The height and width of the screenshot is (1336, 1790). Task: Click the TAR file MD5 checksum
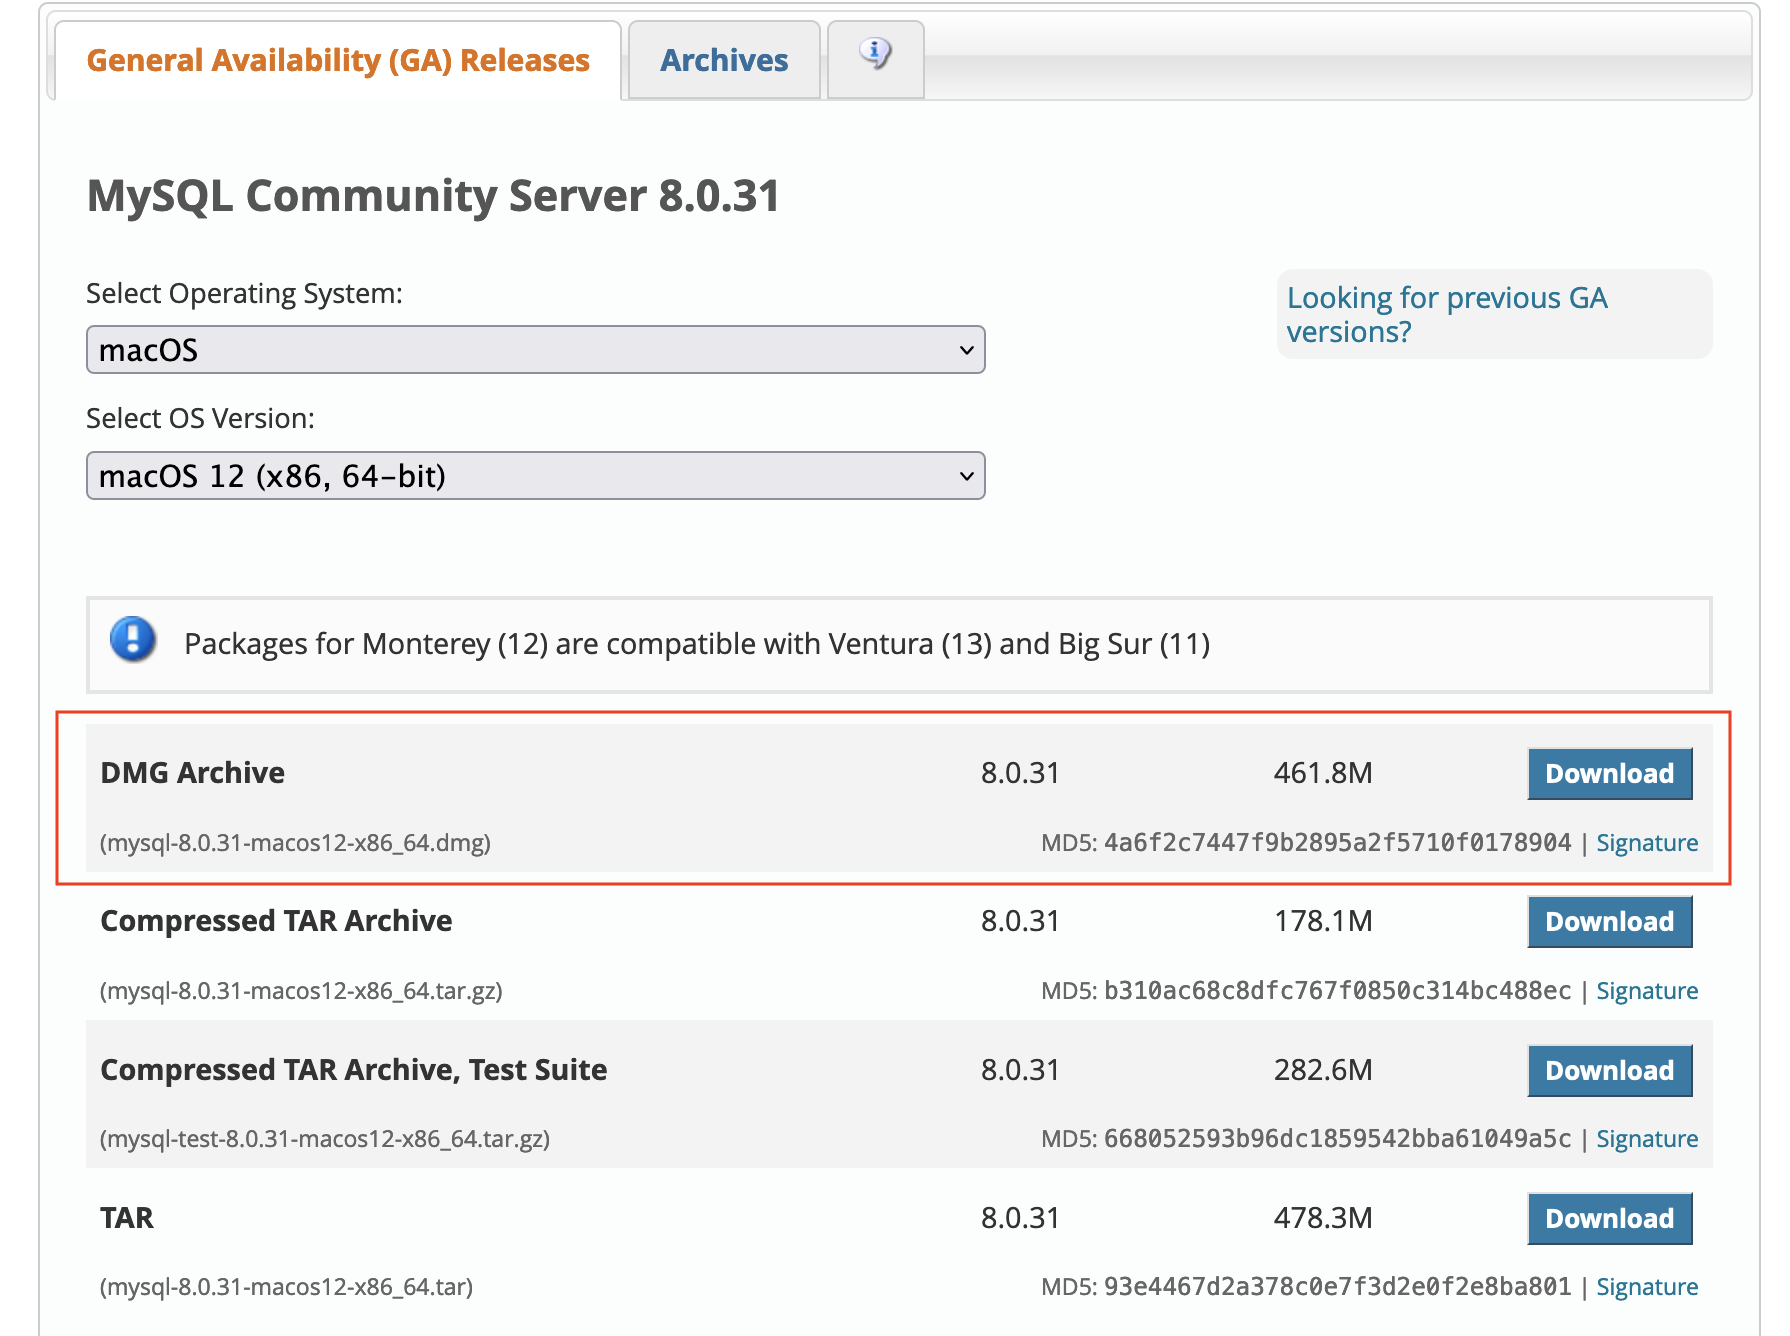[1336, 1287]
